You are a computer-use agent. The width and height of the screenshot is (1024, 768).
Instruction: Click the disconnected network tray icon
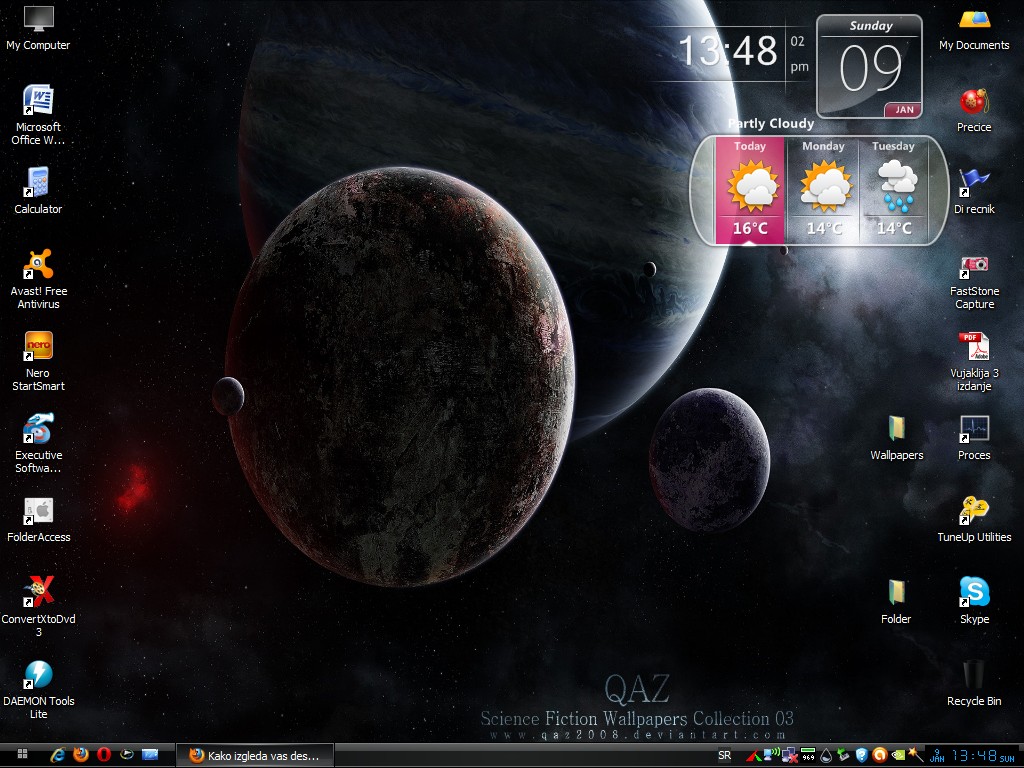pos(790,756)
